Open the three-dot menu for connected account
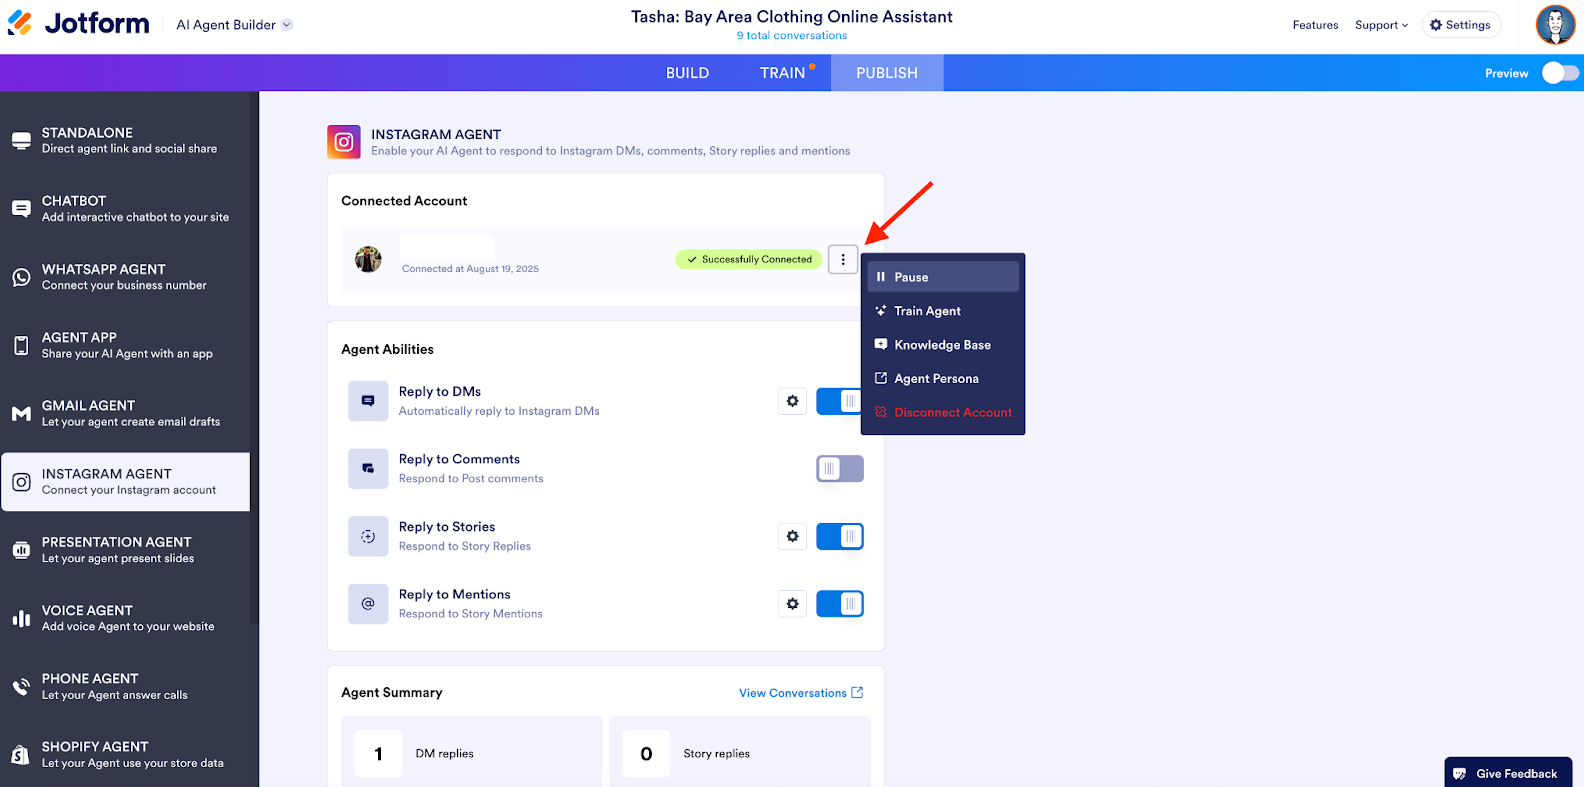 (x=843, y=259)
